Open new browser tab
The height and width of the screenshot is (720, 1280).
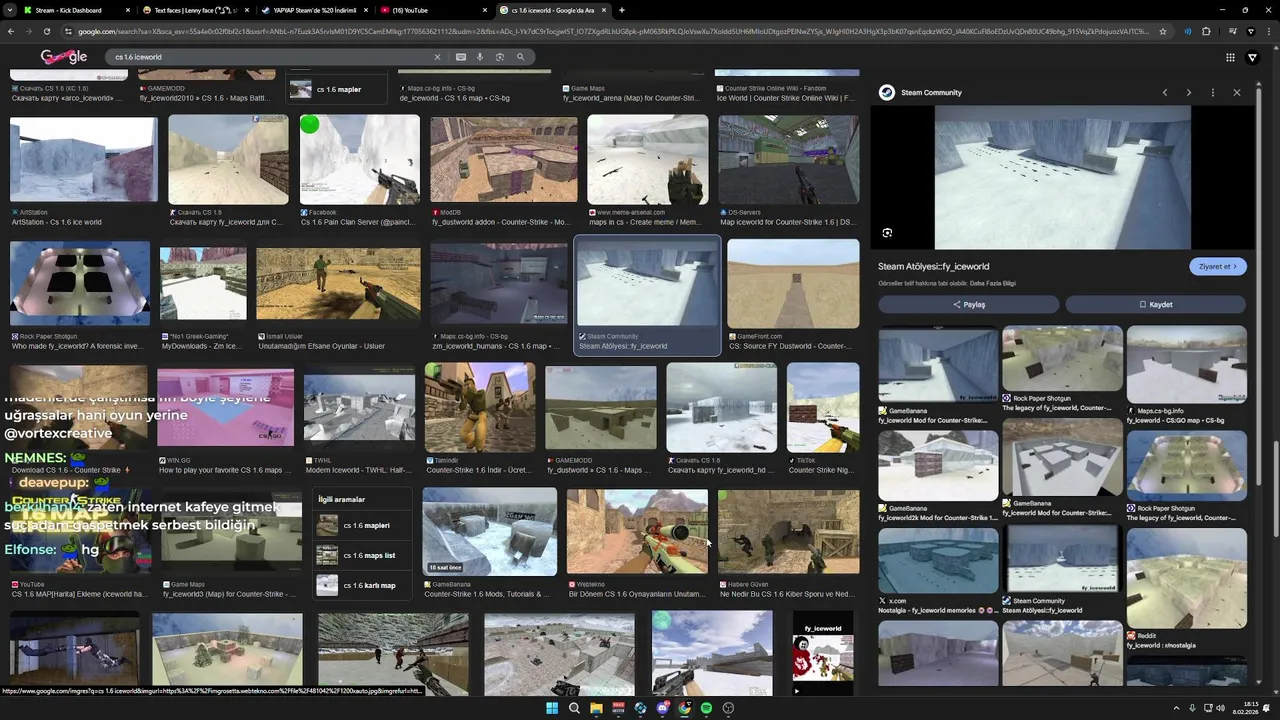622,10
